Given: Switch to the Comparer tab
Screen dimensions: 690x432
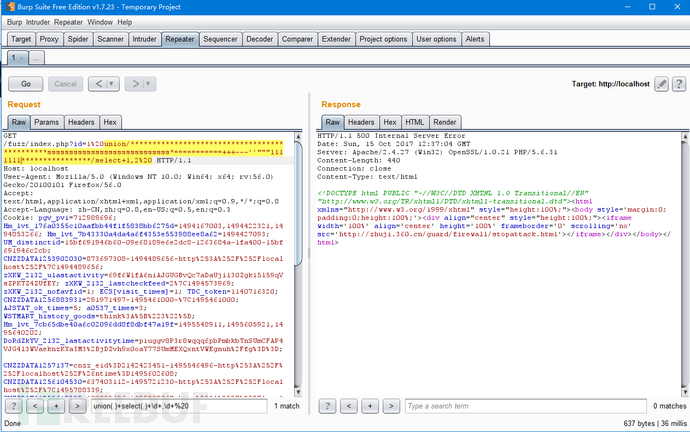Looking at the screenshot, I should [297, 39].
